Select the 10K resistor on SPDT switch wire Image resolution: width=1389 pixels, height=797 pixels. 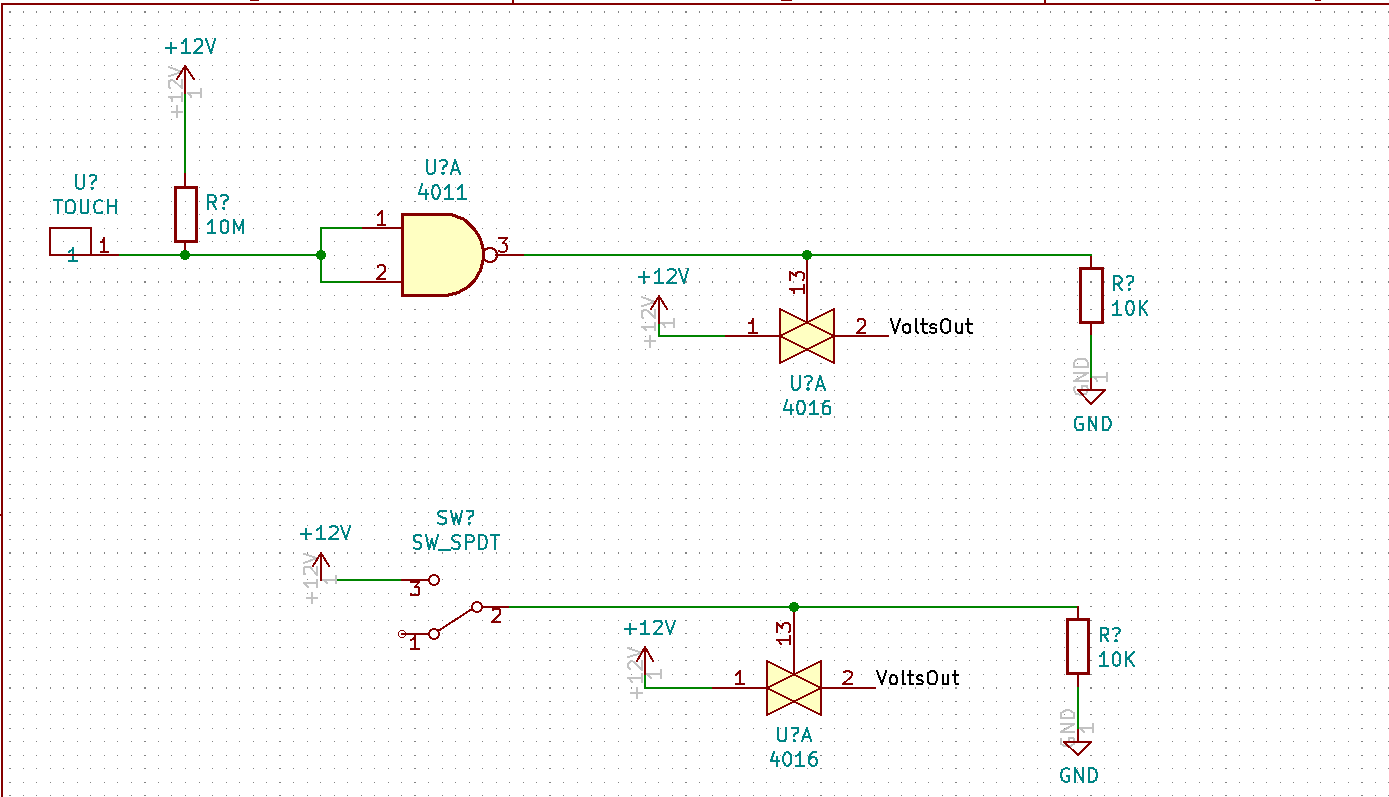coord(1077,646)
